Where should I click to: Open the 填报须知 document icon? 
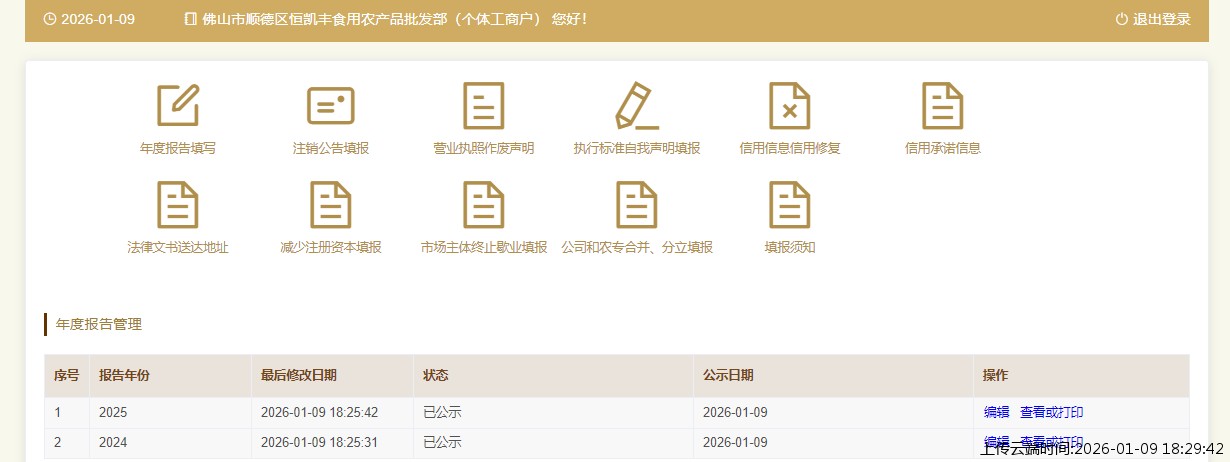tap(790, 204)
